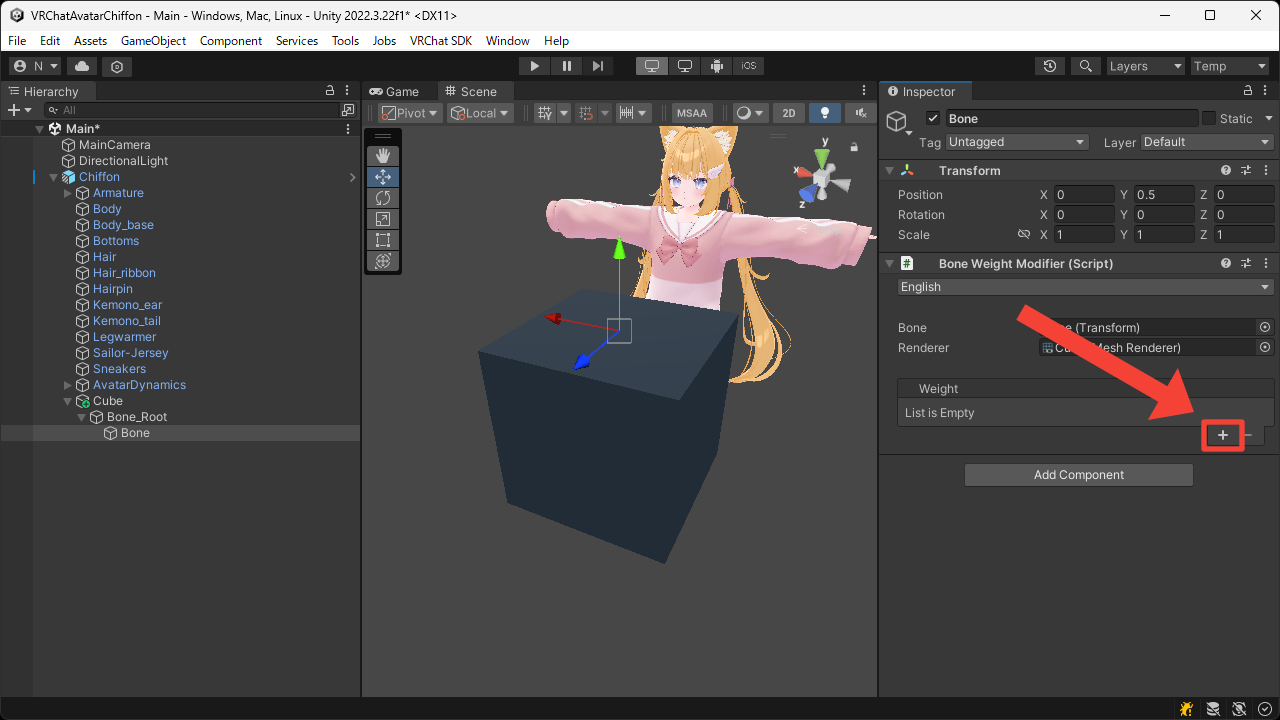Select the iOS platform button
This screenshot has width=1280, height=720.
[749, 66]
